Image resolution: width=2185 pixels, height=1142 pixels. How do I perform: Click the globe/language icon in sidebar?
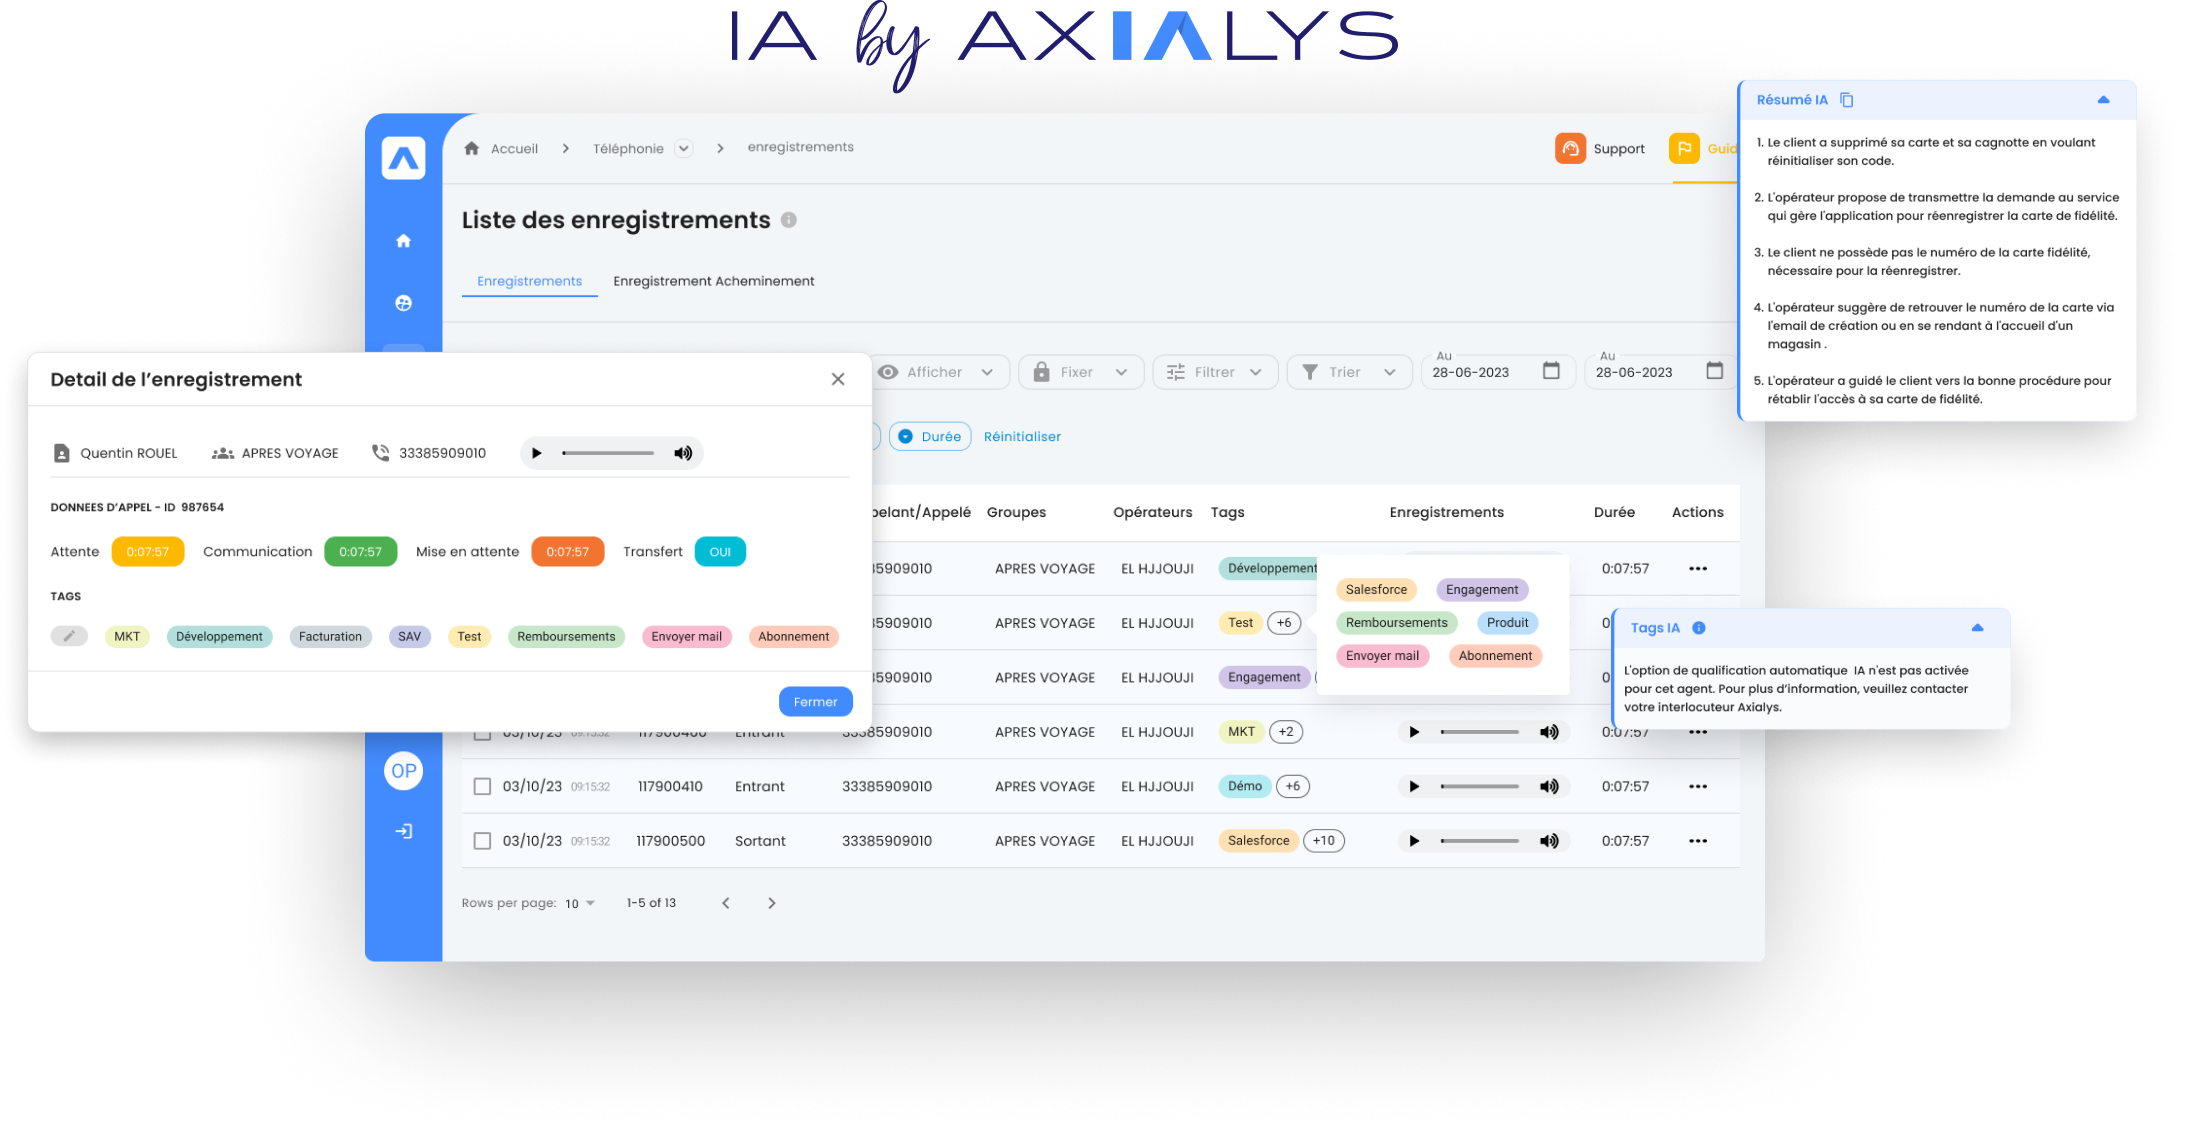[405, 302]
